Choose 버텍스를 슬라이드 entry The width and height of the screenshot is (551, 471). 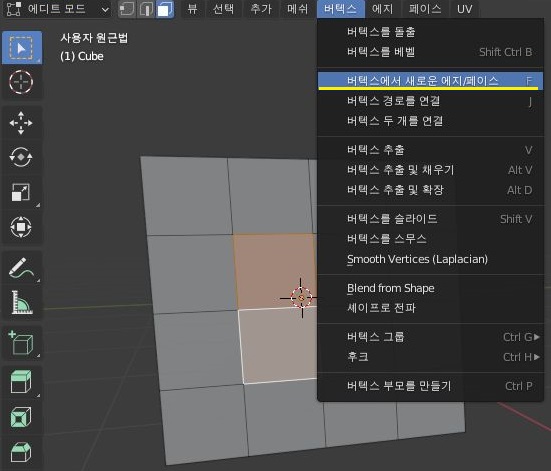(x=430, y=219)
